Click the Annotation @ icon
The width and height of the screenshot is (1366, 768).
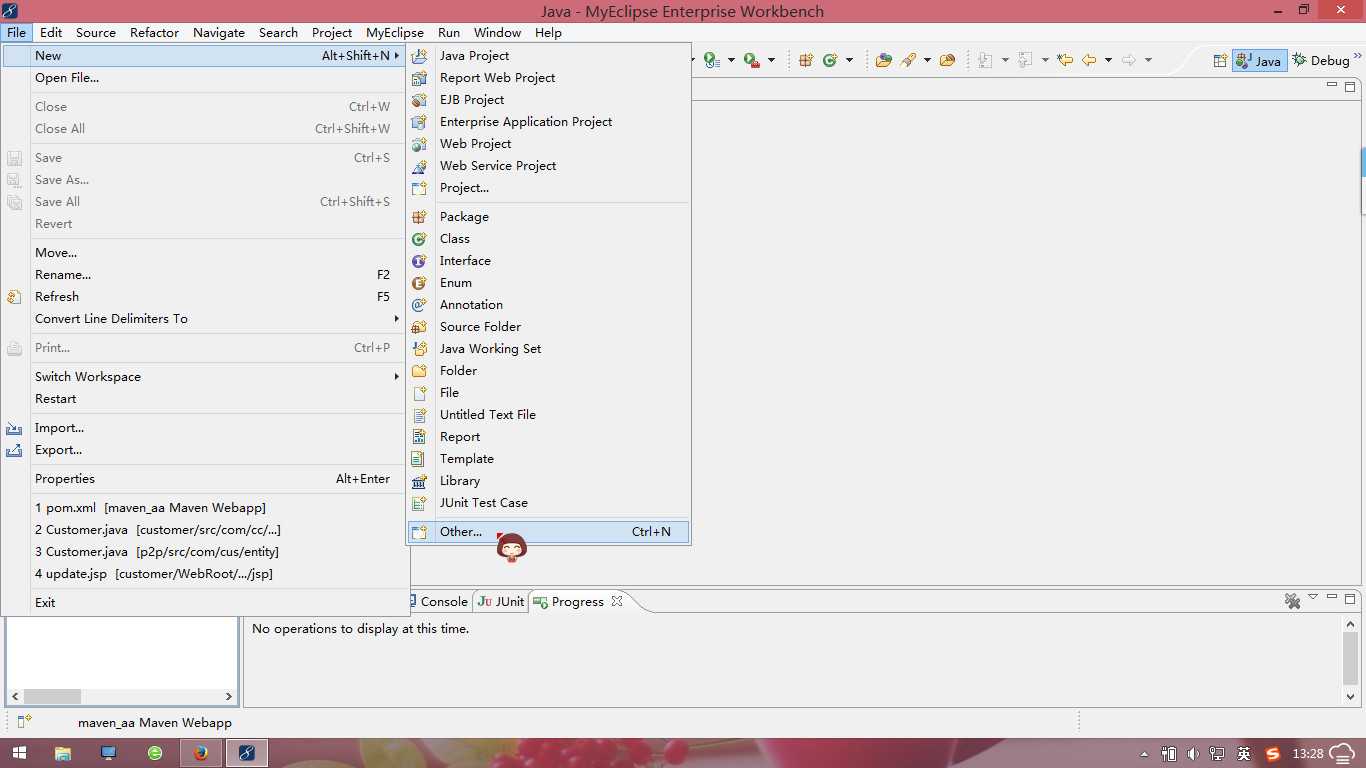pos(420,305)
